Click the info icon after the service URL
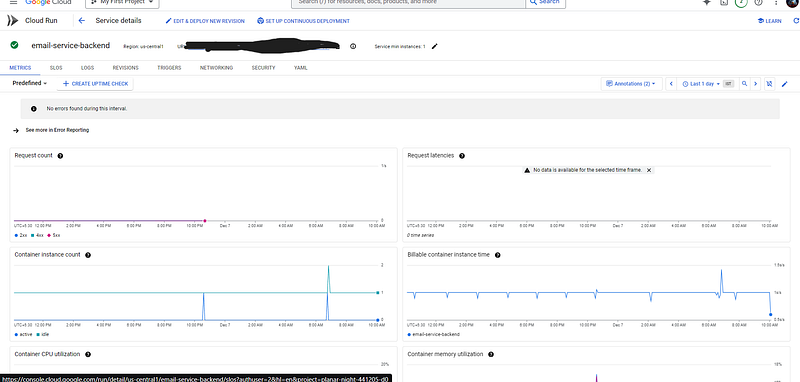The height and width of the screenshot is (382, 800). coord(353,46)
